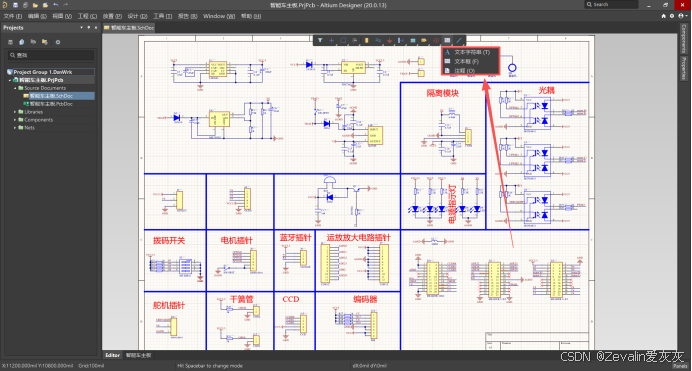Open the Properties side panel tab
This screenshot has height=371, width=692.
[x=684, y=68]
